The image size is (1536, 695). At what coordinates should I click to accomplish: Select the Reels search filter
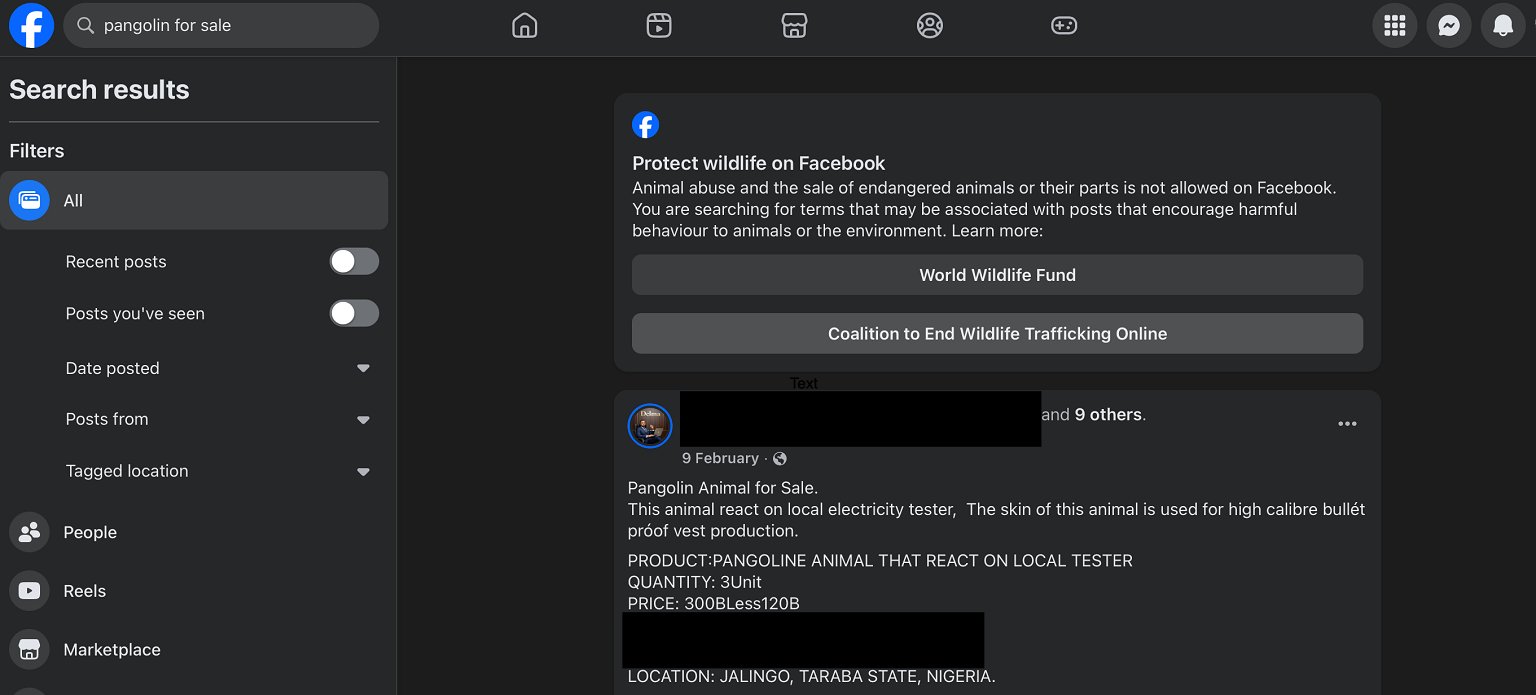tap(194, 591)
